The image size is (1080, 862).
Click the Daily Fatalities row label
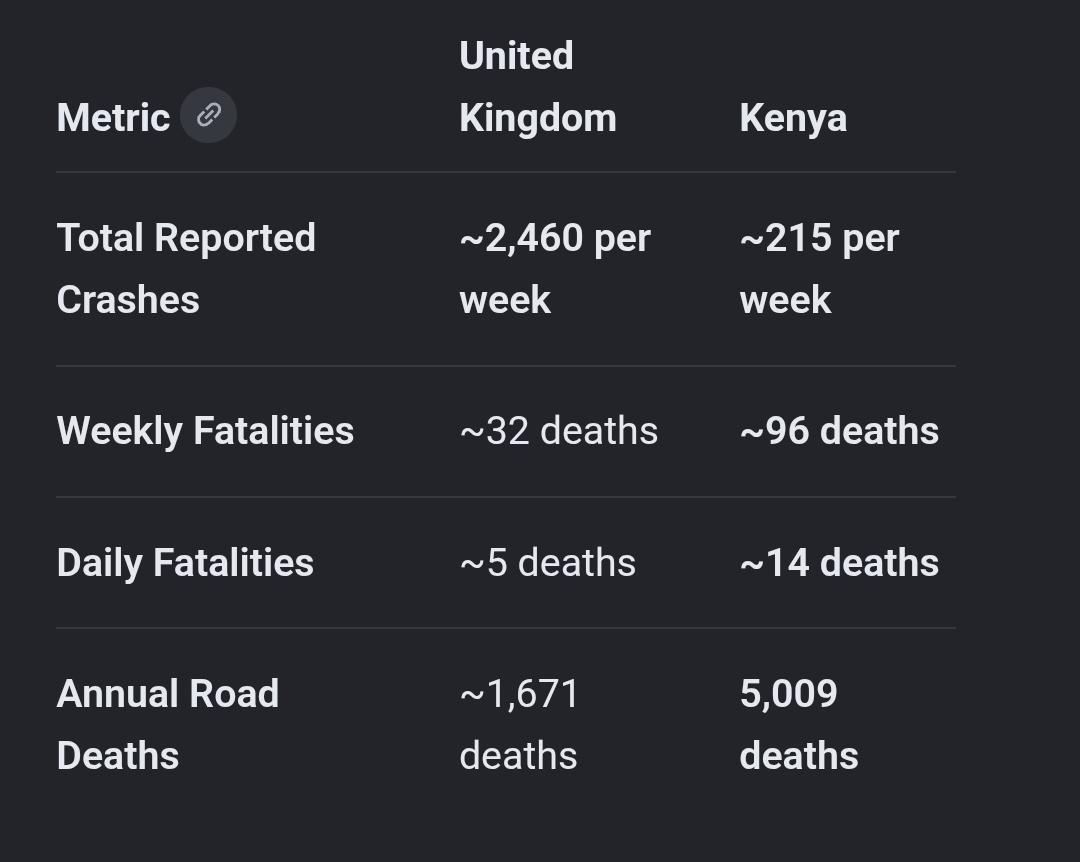coord(185,563)
